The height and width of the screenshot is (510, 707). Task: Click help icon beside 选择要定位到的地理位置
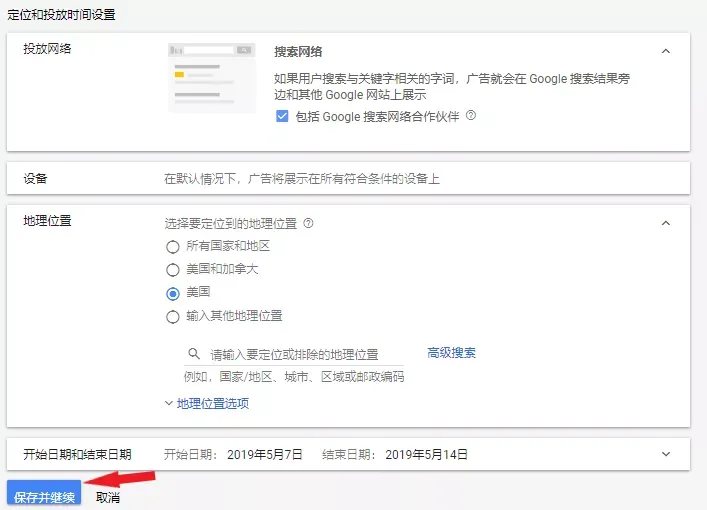coord(308,223)
